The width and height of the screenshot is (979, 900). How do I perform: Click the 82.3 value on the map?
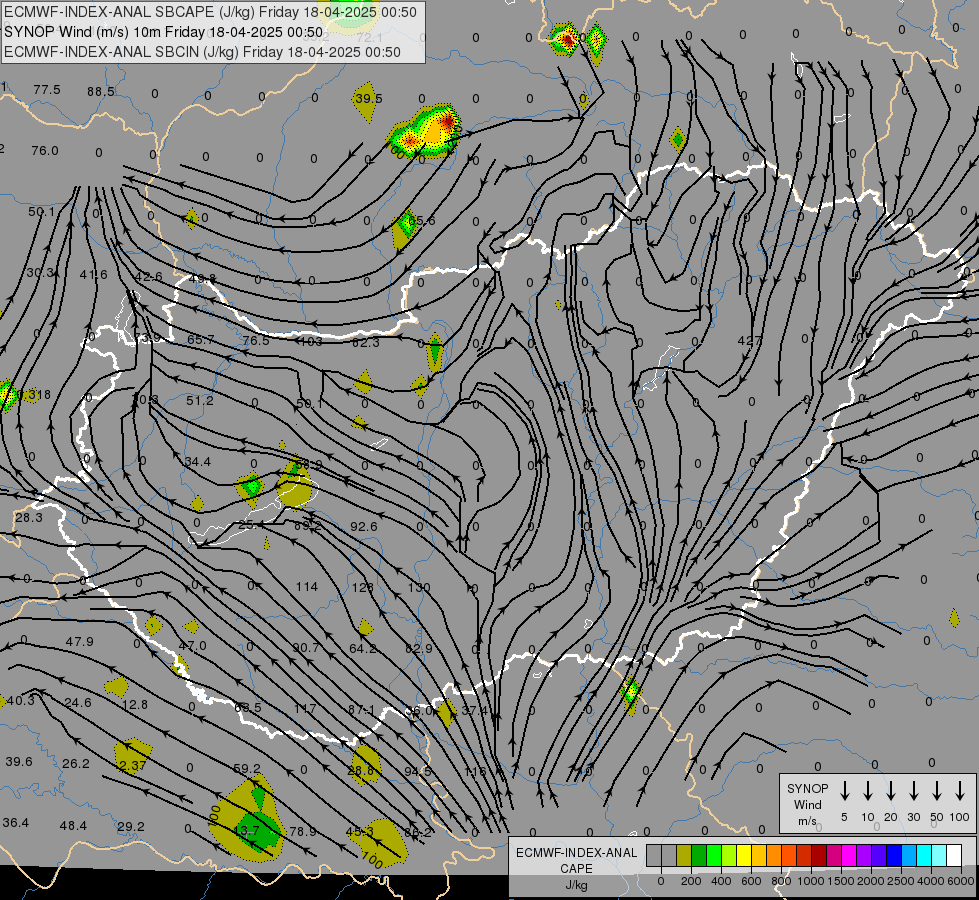click(x=365, y=342)
